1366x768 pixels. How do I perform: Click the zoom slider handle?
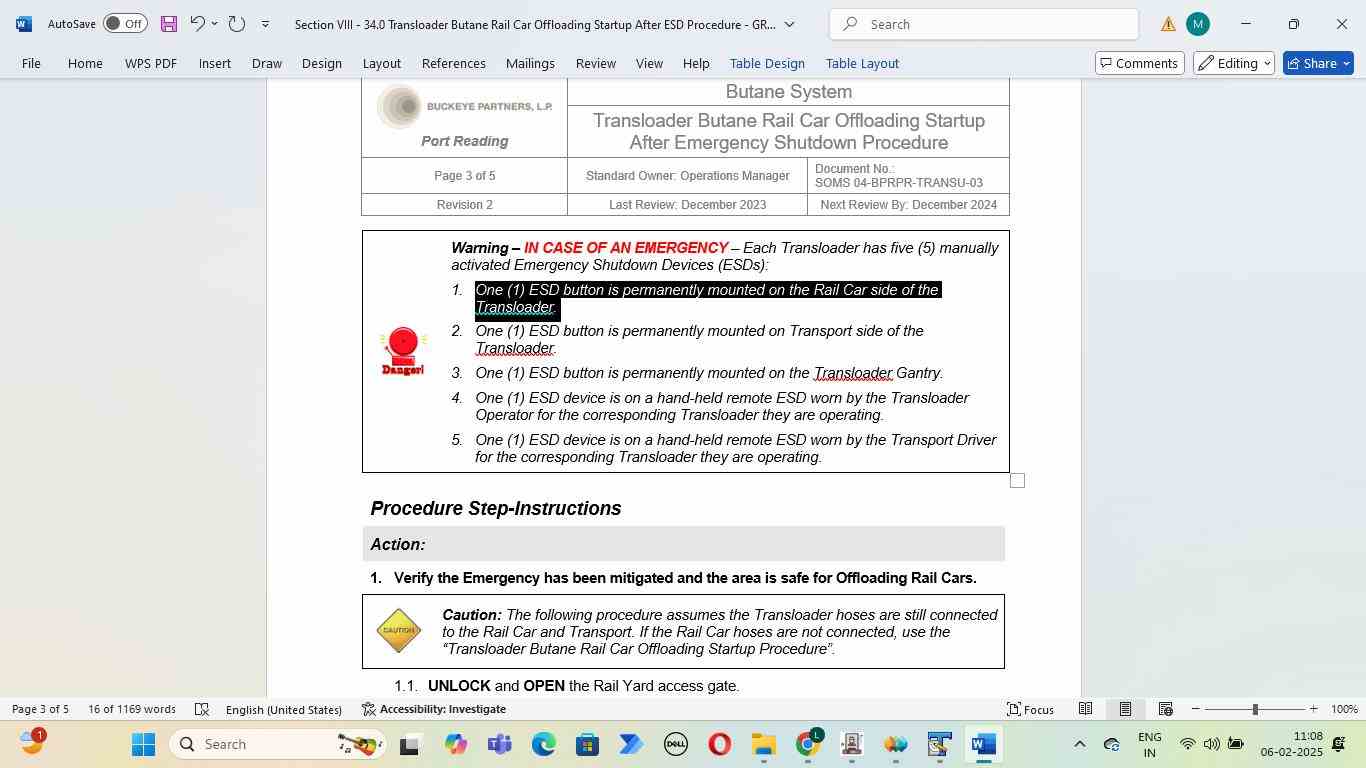tap(1255, 709)
